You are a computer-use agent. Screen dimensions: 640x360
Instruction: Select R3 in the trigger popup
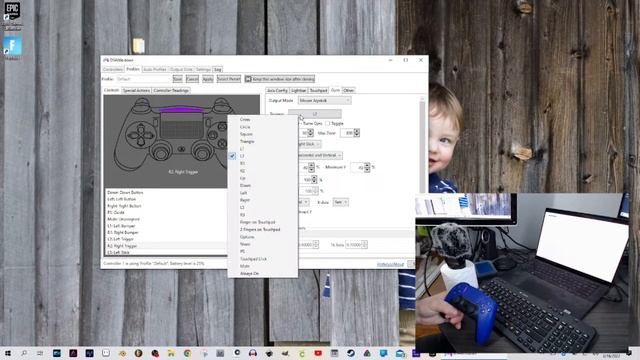[x=262, y=215]
